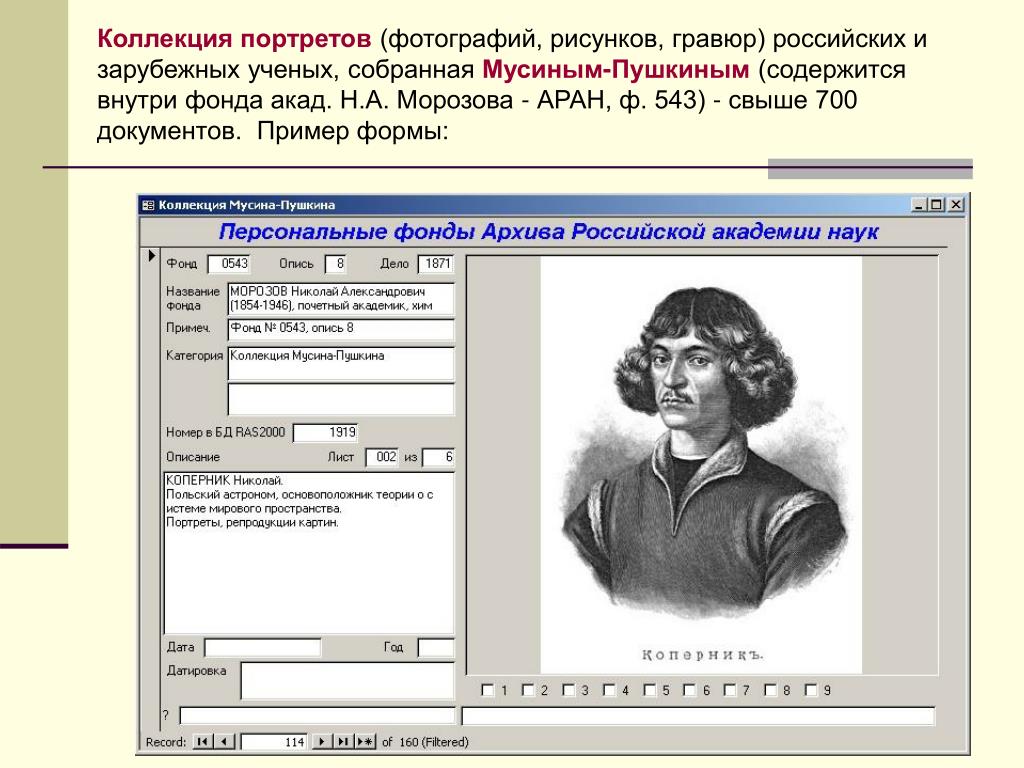Click the Дело field showing 1871
1024x768 pixels.
(x=436, y=264)
